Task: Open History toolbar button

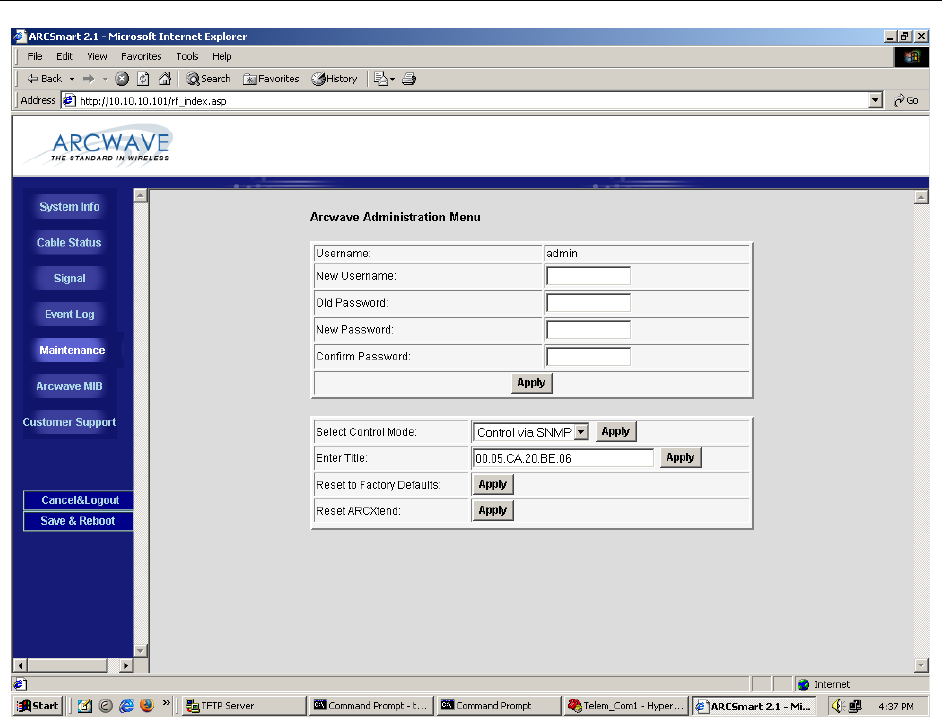Action: pyautogui.click(x=334, y=79)
